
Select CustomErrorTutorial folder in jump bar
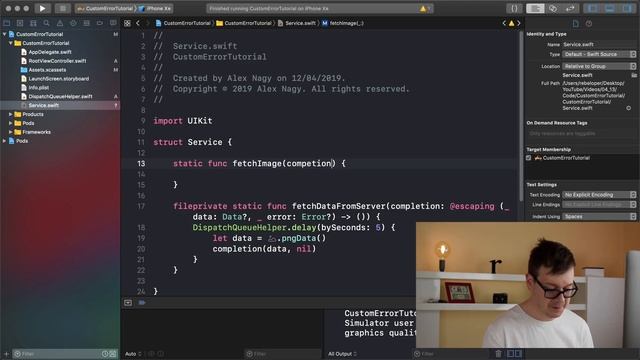(x=244, y=23)
